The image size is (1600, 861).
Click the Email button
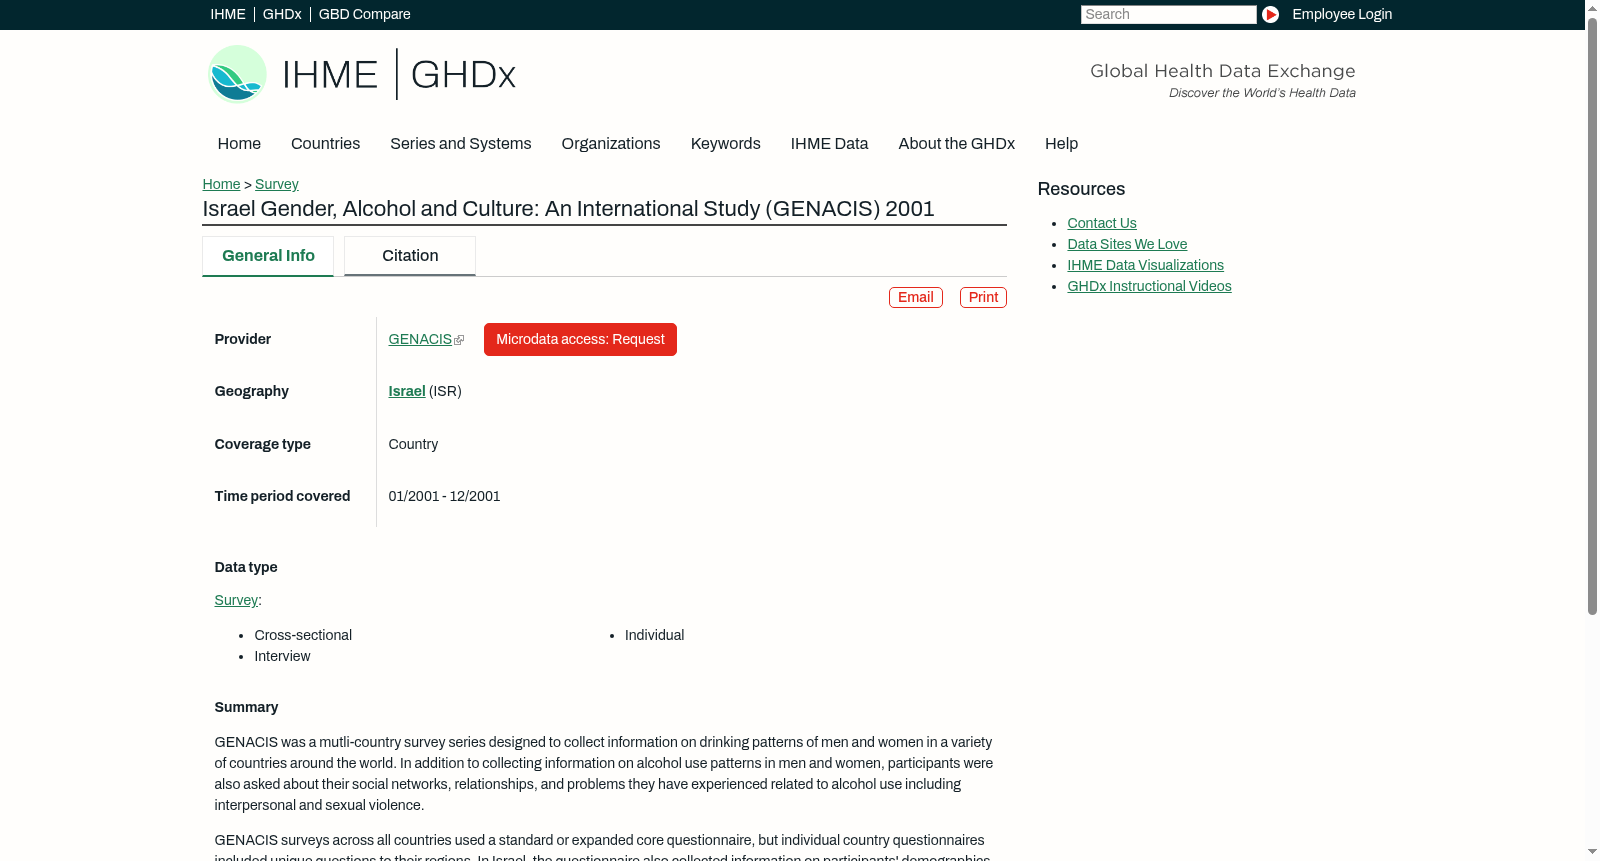(916, 297)
